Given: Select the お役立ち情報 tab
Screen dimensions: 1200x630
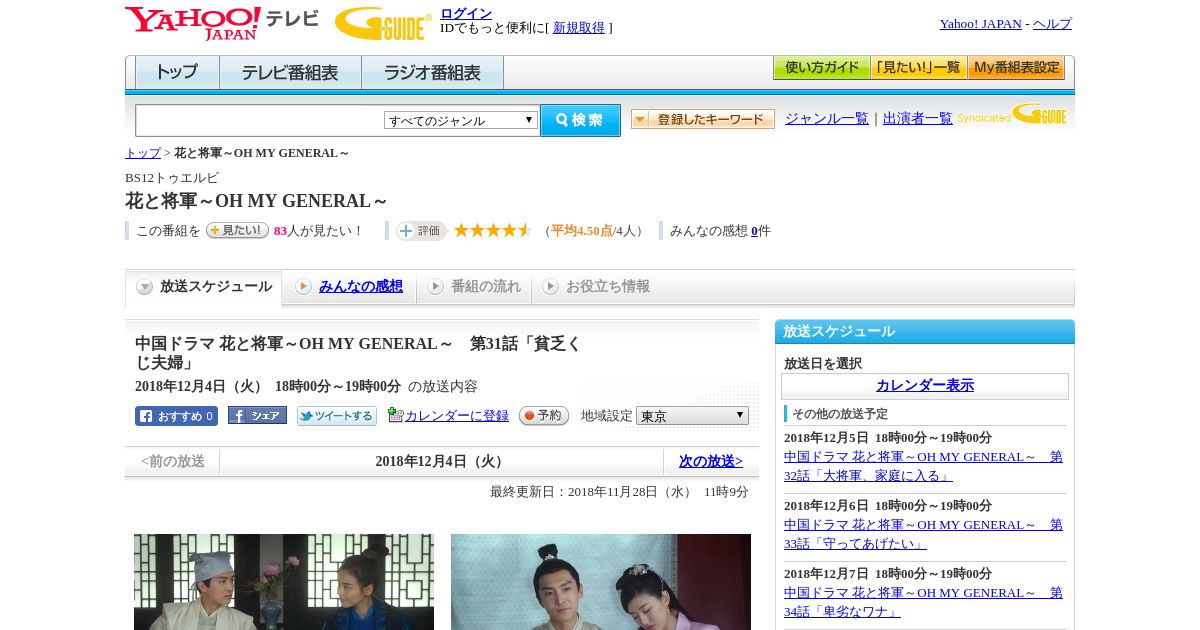Looking at the screenshot, I should [597, 287].
